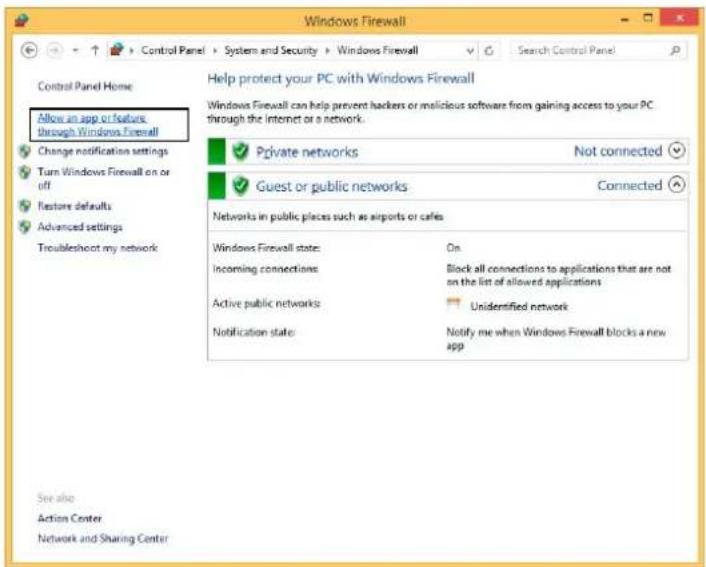Click Windows Firewall breadcrumb segment
Image resolution: width=706 pixels, height=567 pixels.
pos(377,50)
